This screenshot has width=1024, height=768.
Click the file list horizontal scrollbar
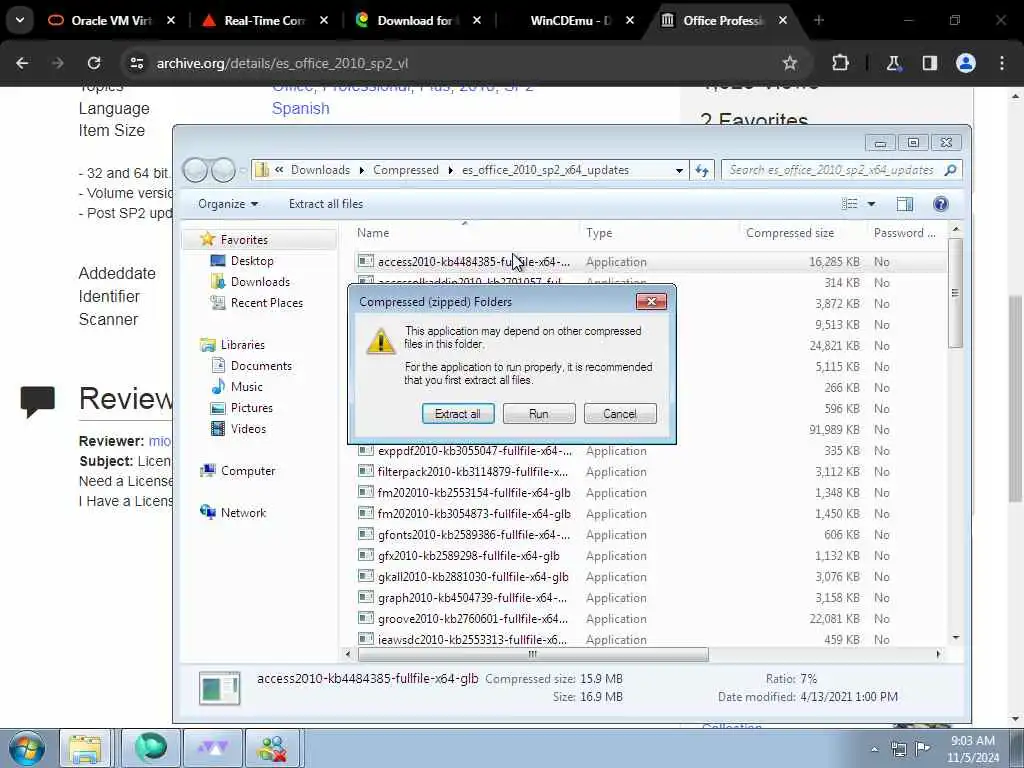coord(533,654)
